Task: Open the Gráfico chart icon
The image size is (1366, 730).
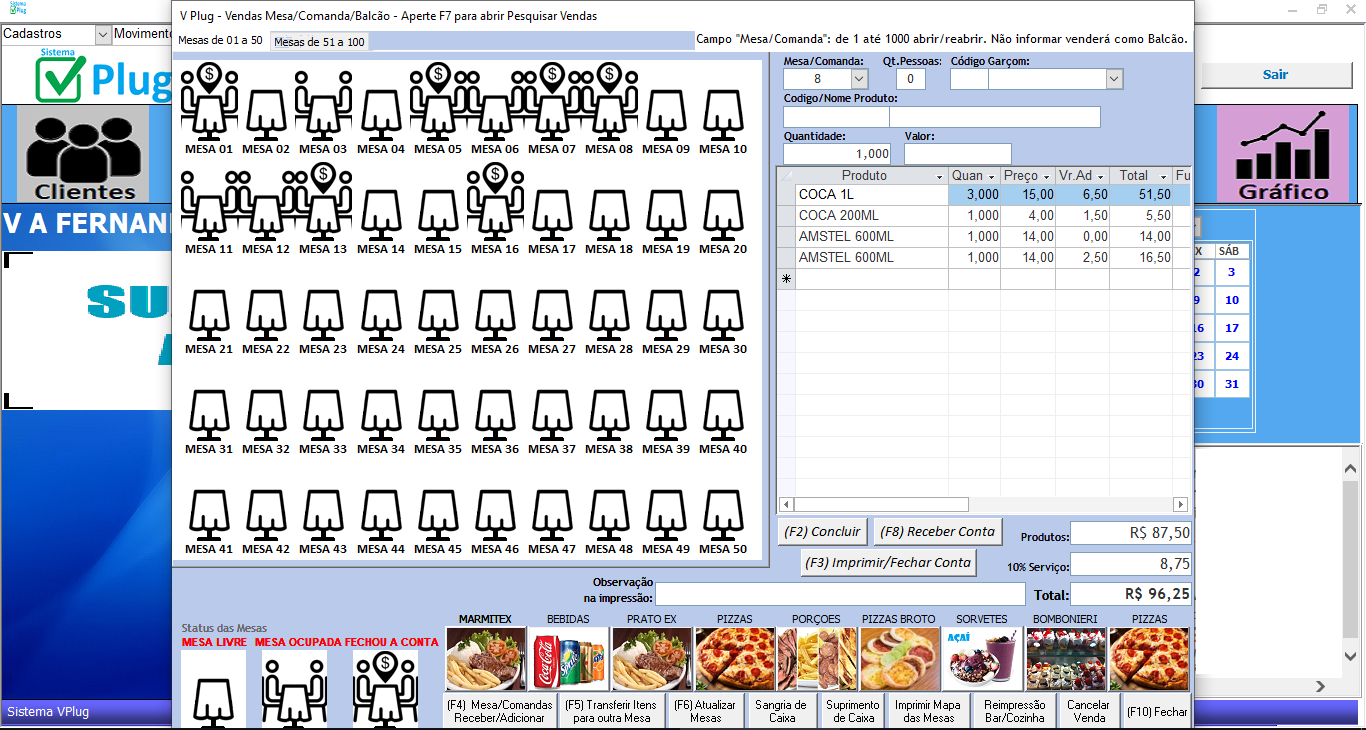Action: click(1284, 155)
